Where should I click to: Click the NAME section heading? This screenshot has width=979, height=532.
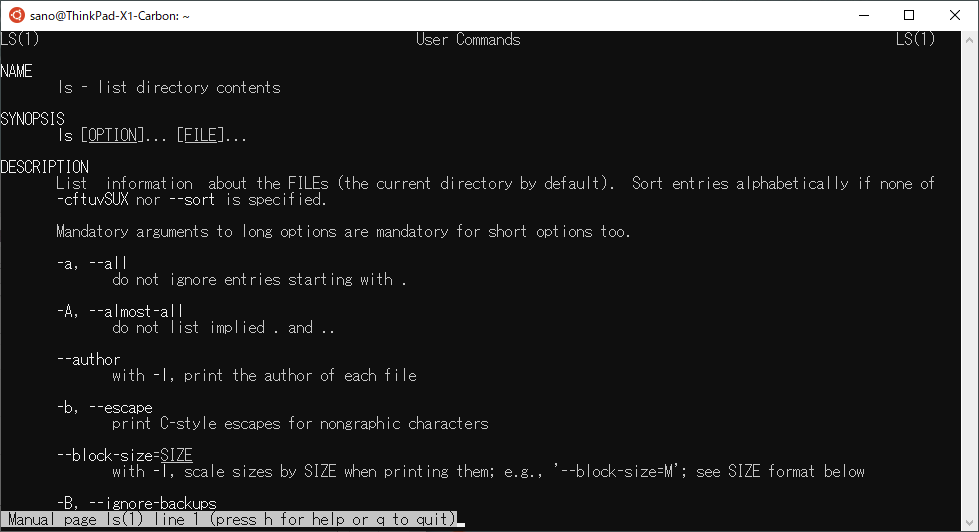click(x=16, y=71)
